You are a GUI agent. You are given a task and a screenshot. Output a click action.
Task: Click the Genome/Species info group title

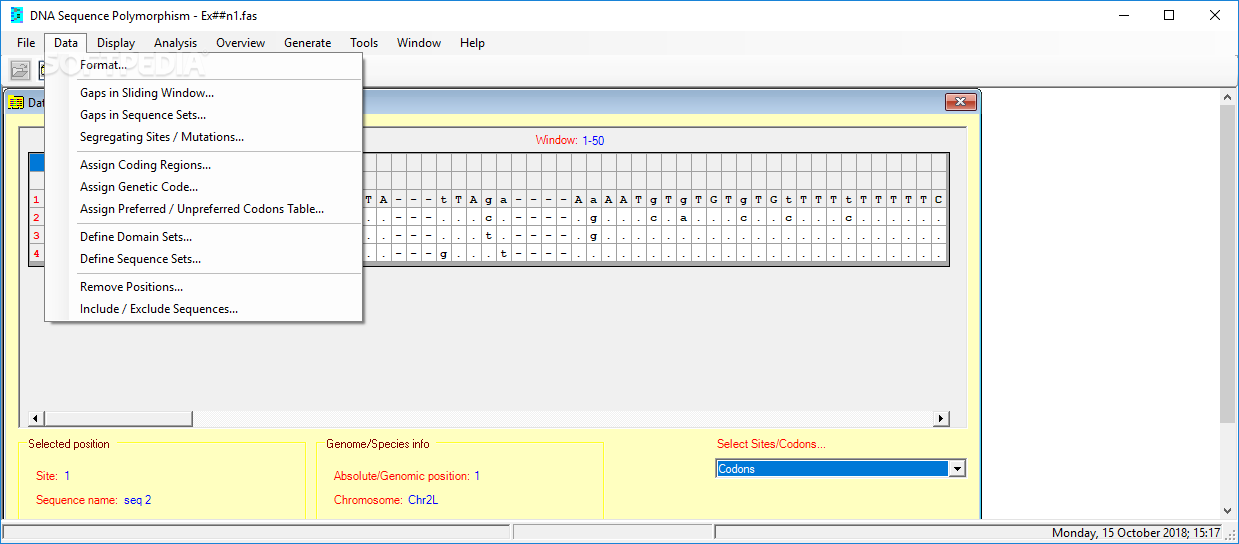point(378,444)
